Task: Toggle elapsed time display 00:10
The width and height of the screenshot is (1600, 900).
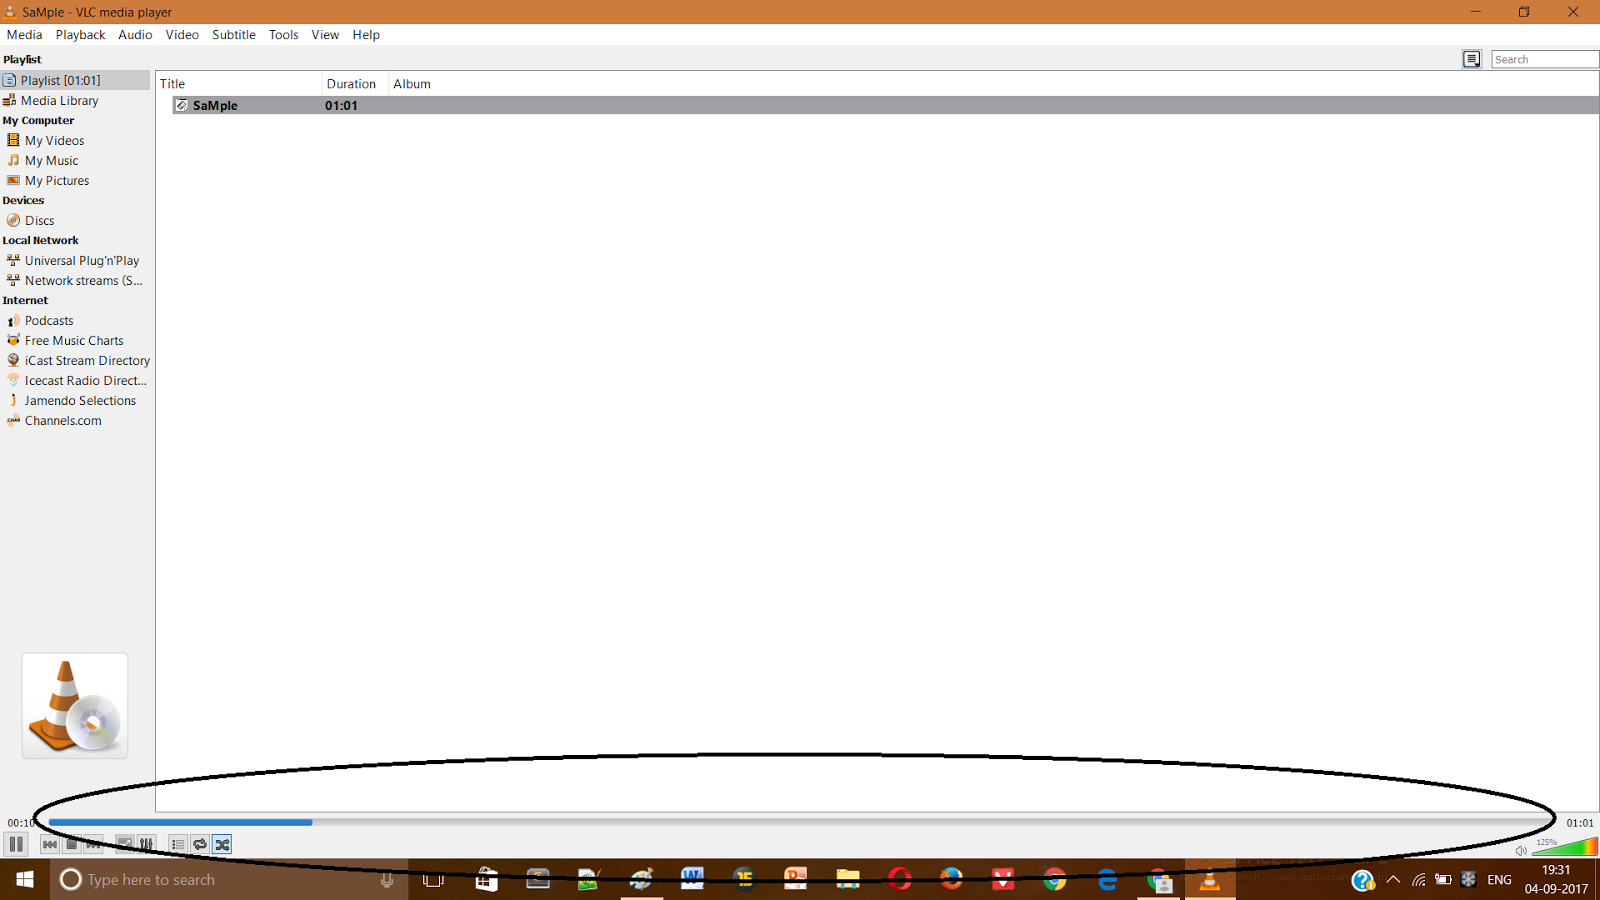Action: pos(21,823)
